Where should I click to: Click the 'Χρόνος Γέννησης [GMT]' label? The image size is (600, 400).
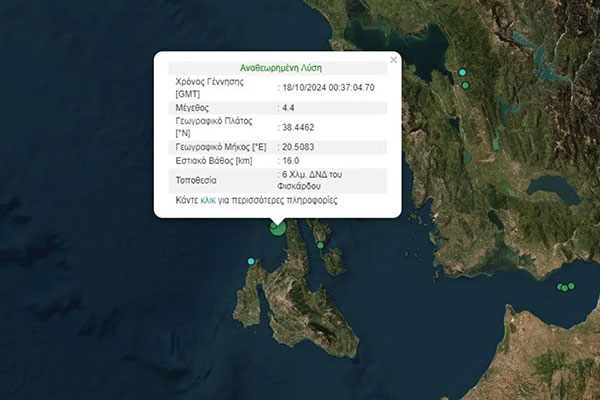point(212,87)
